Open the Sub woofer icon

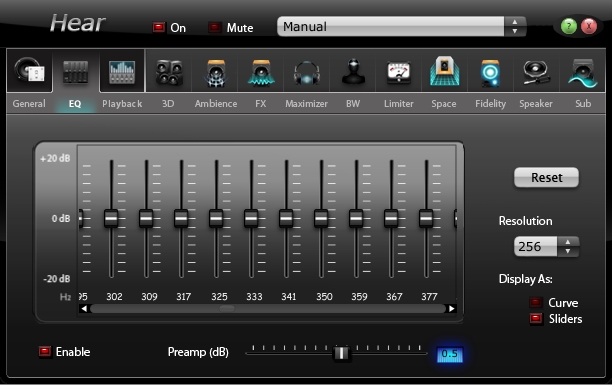pos(583,73)
